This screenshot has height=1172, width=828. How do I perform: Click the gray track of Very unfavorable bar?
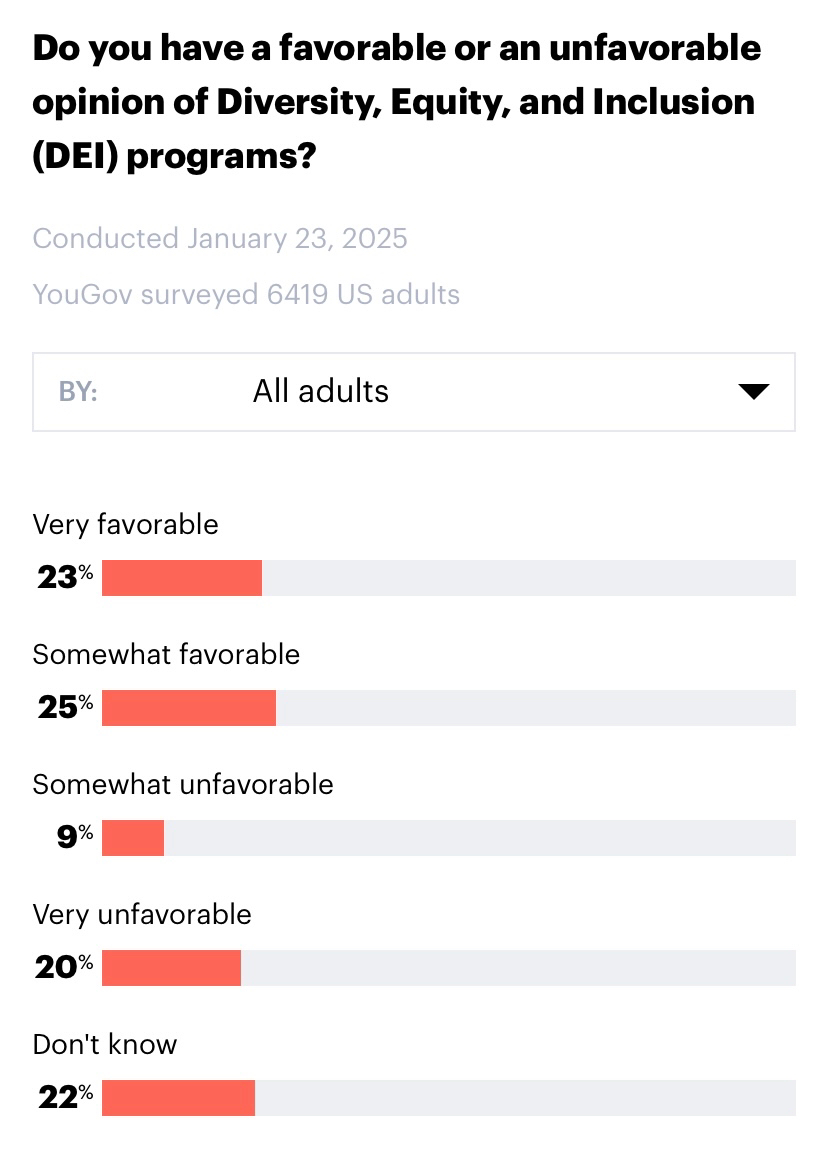(518, 968)
